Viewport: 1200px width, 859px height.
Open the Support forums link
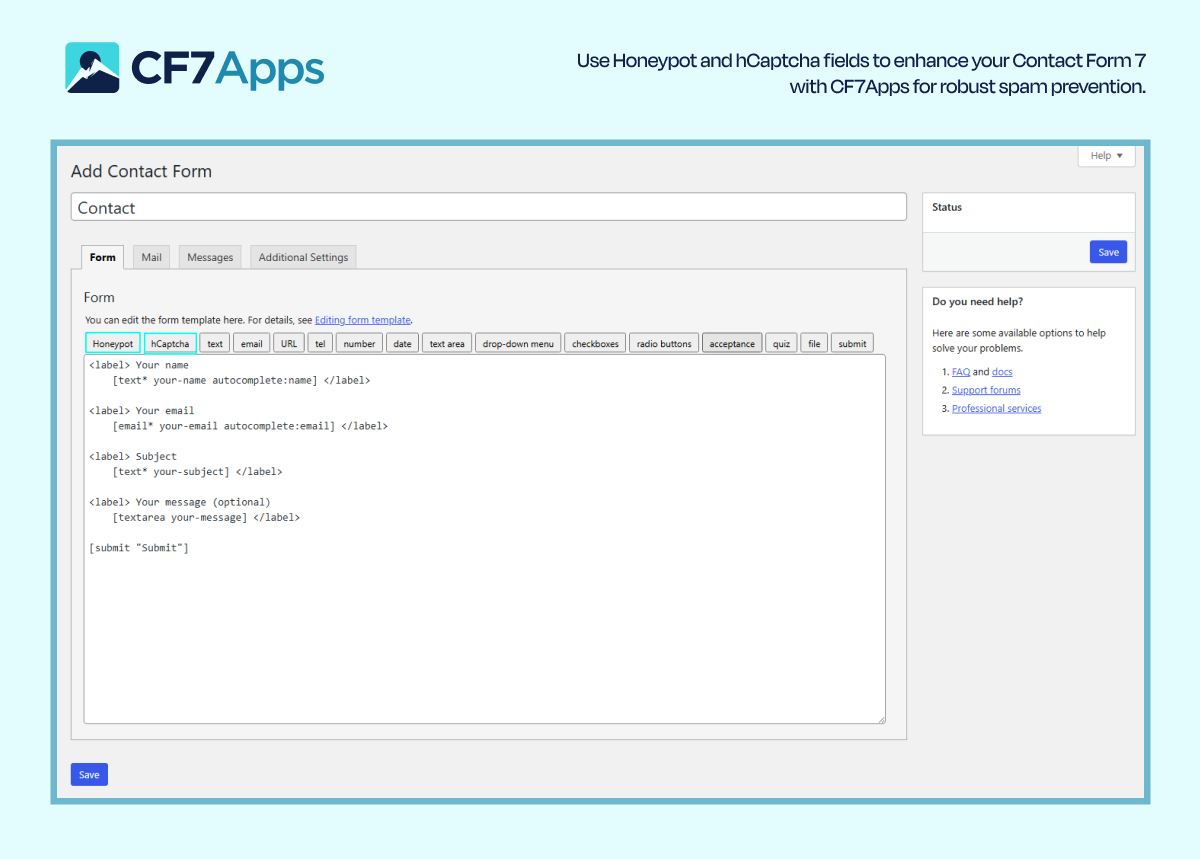coord(986,390)
